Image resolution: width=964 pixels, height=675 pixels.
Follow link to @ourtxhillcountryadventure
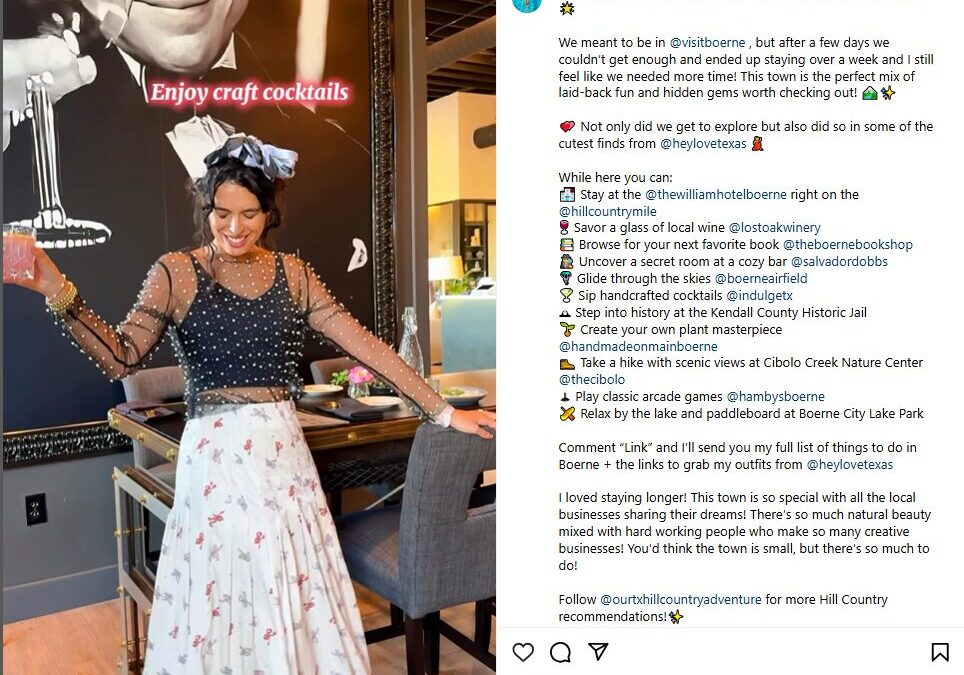click(x=681, y=599)
